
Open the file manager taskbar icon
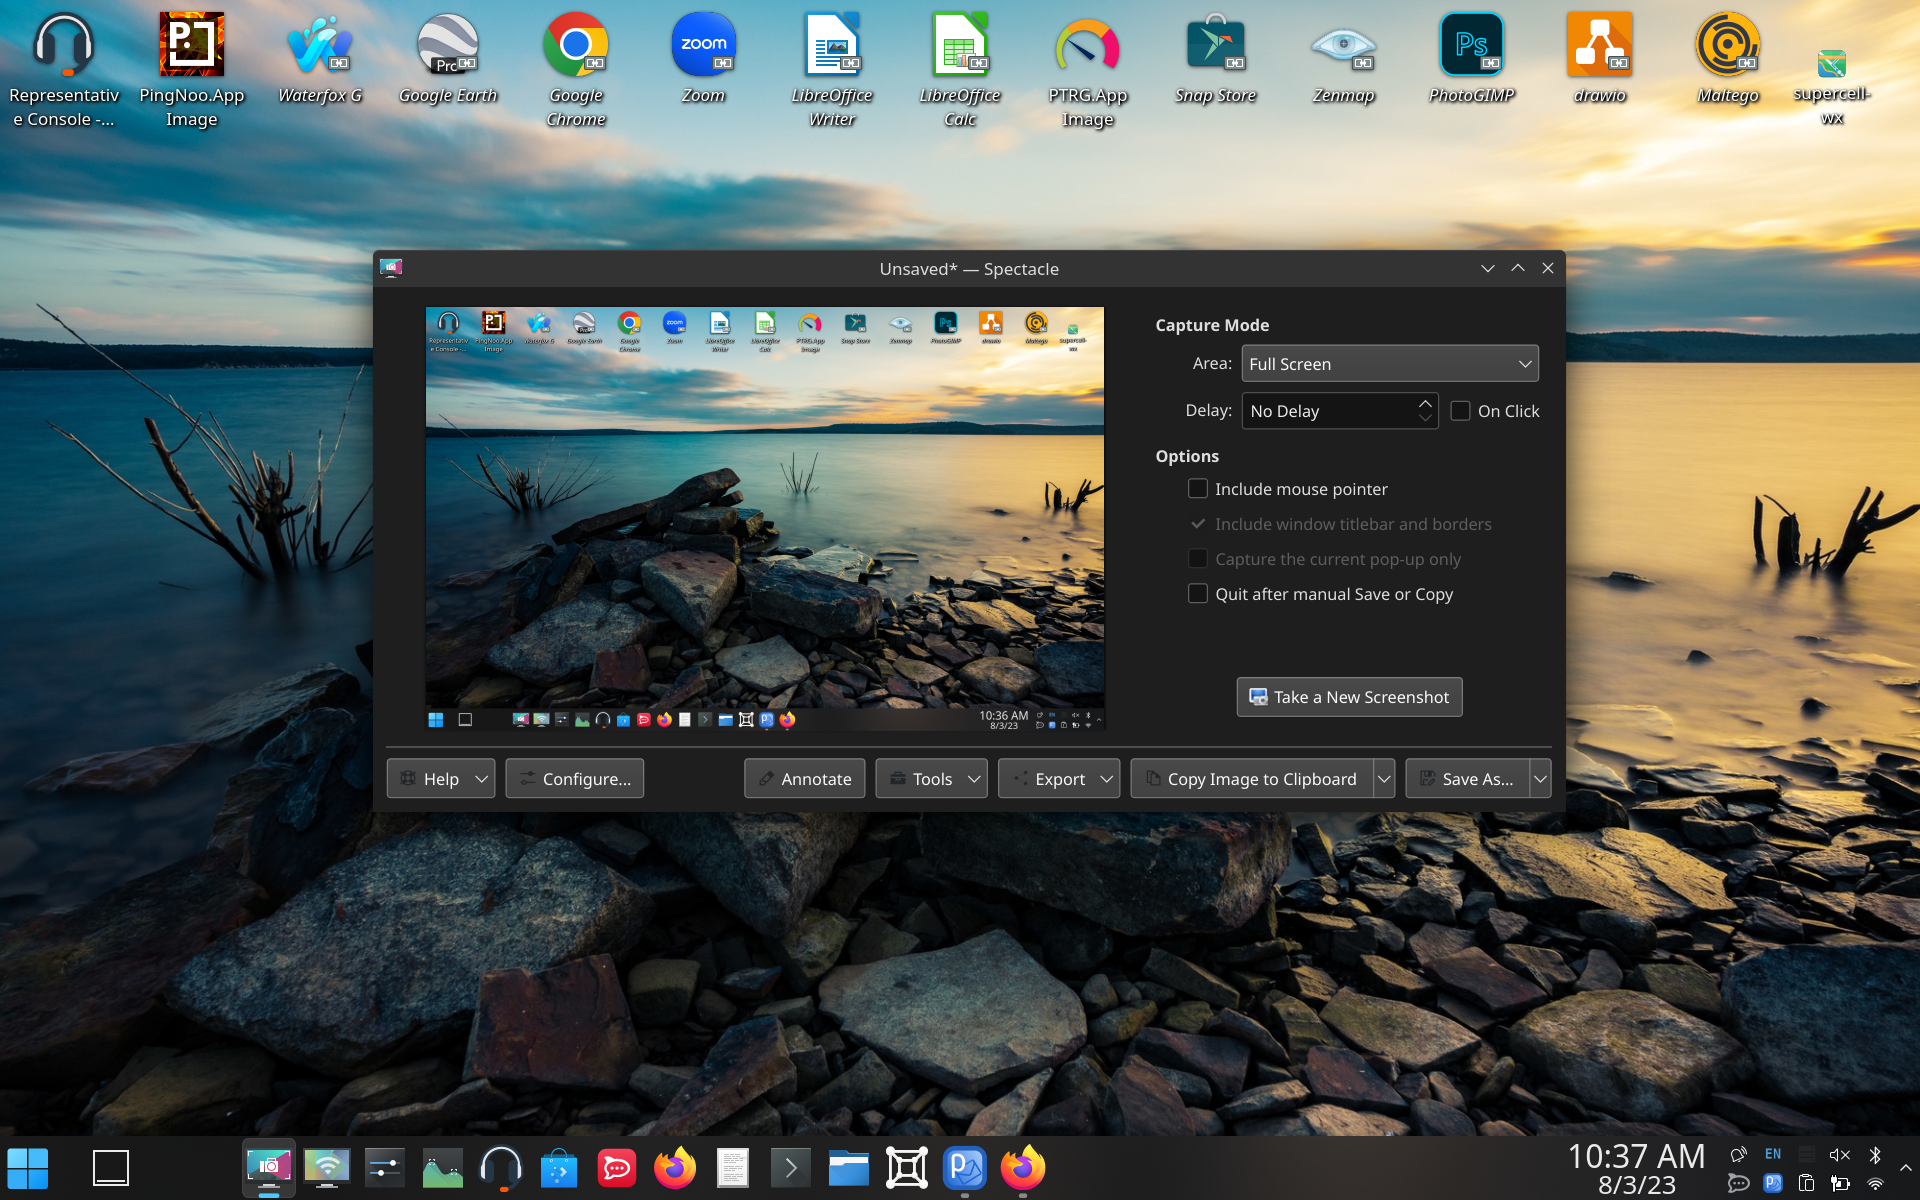[x=848, y=1167]
